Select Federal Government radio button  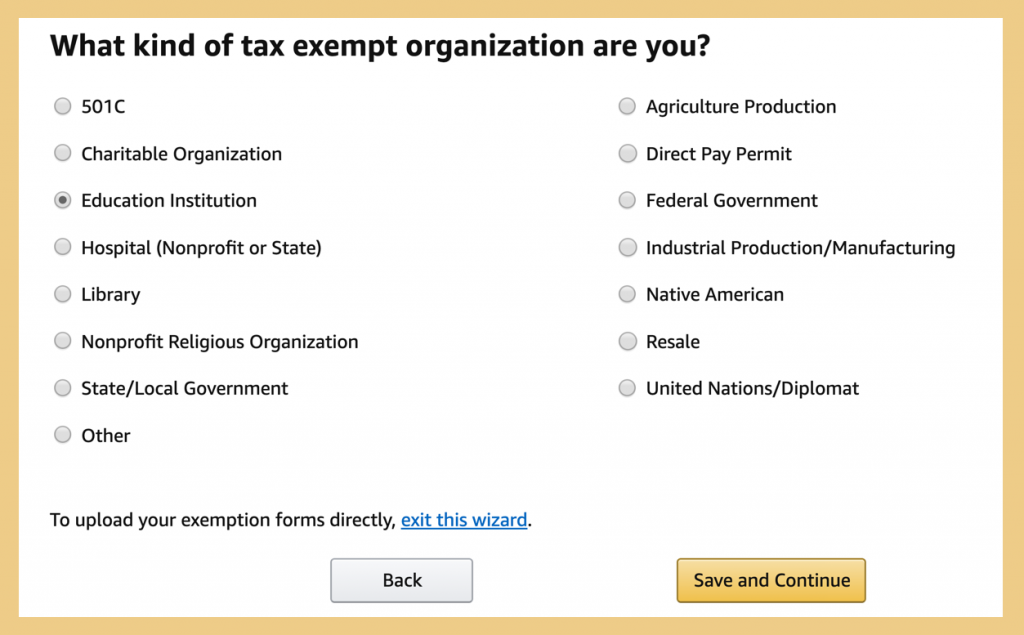(627, 201)
